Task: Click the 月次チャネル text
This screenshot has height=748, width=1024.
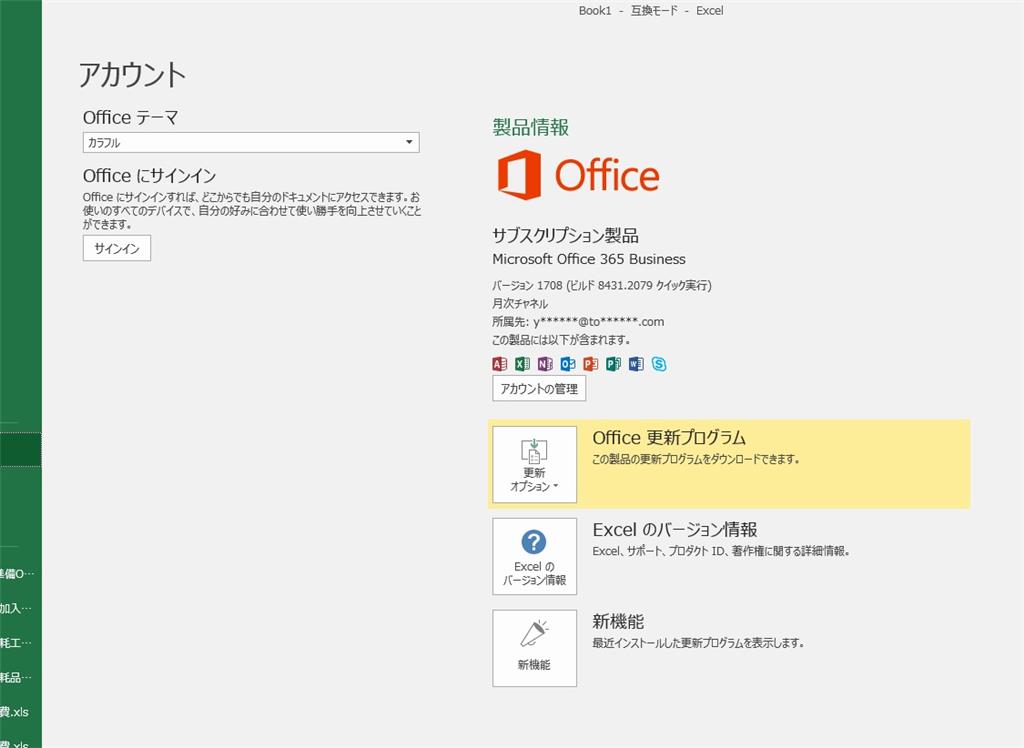Action: pos(520,304)
